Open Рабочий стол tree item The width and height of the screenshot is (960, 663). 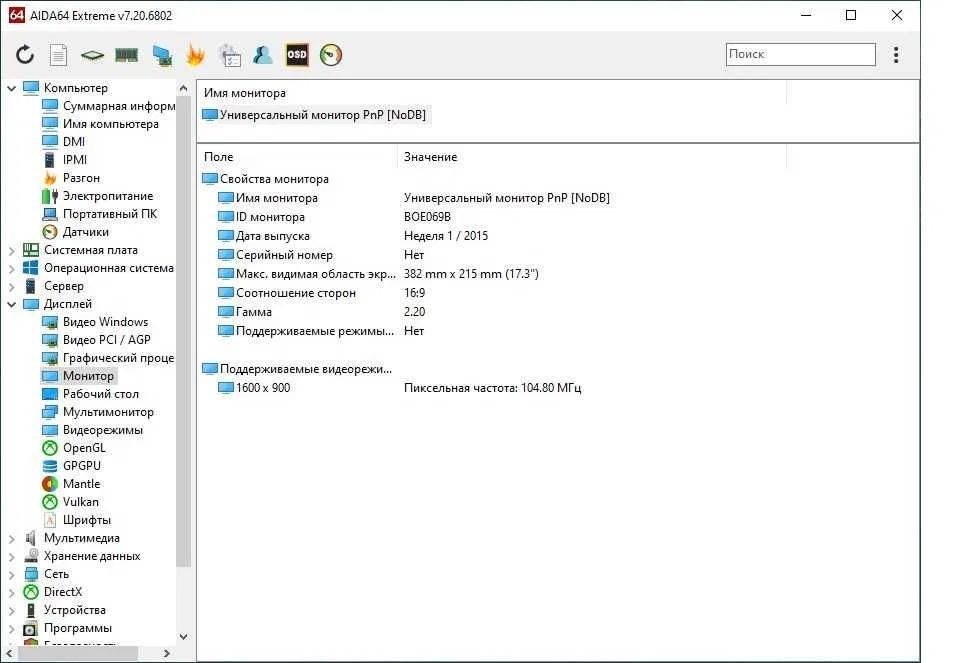click(91, 394)
